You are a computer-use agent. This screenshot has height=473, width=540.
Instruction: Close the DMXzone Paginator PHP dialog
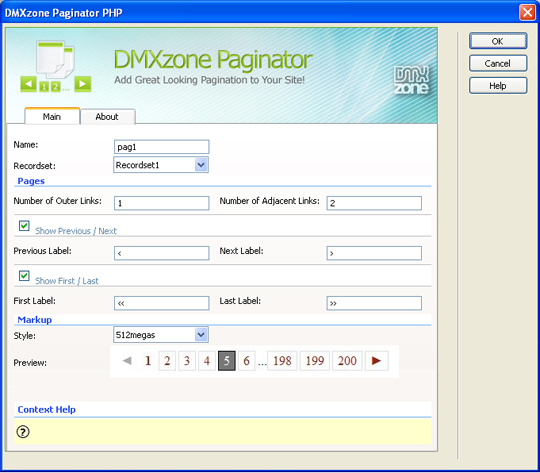click(x=527, y=12)
